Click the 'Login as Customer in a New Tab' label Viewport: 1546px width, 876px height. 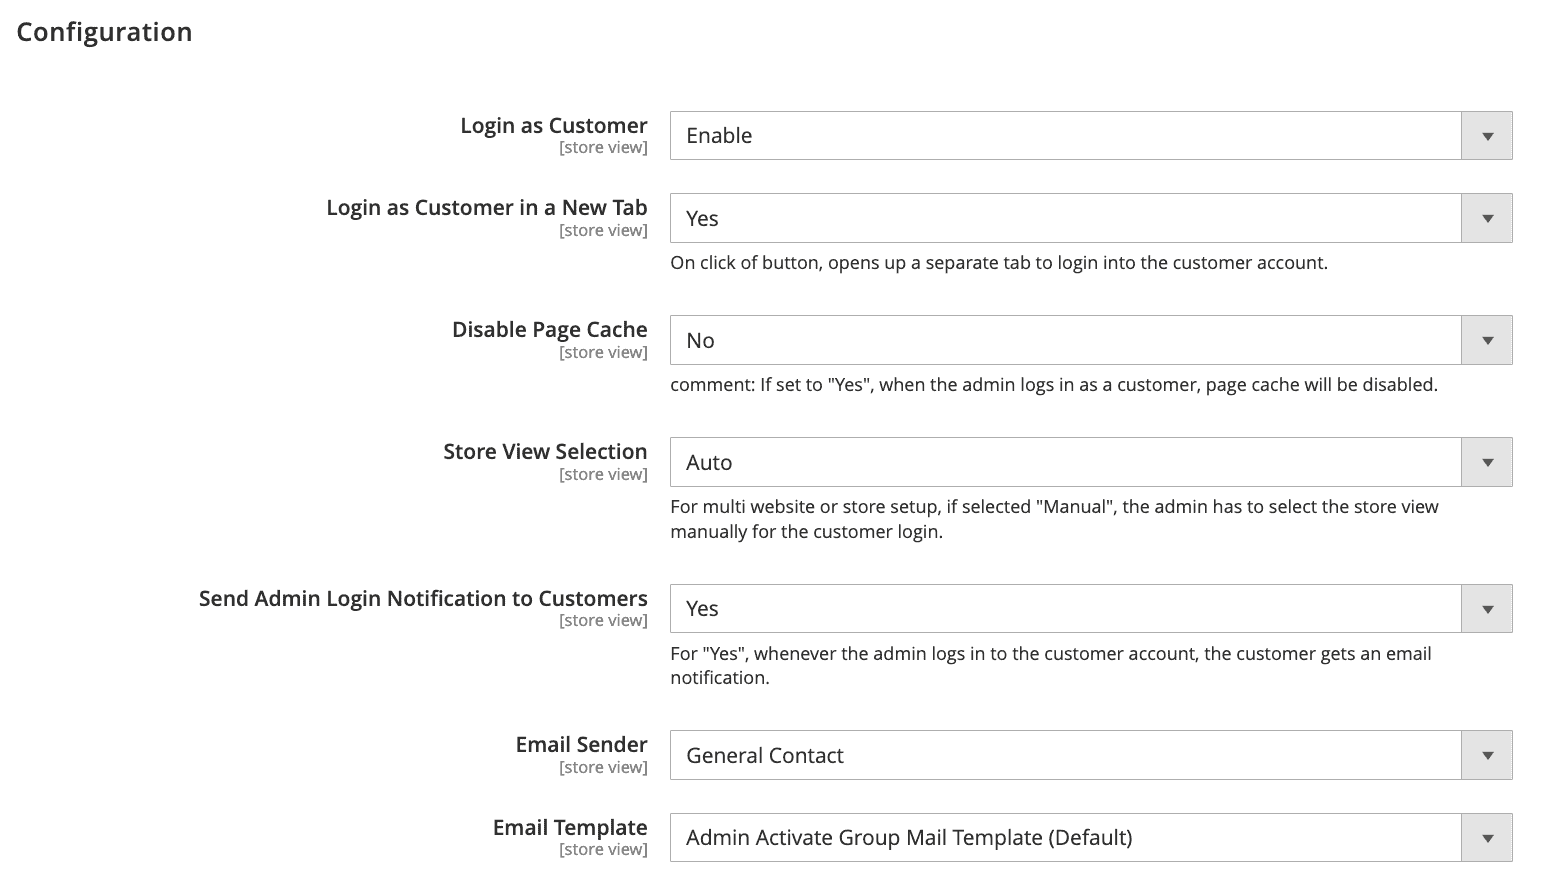tap(486, 208)
